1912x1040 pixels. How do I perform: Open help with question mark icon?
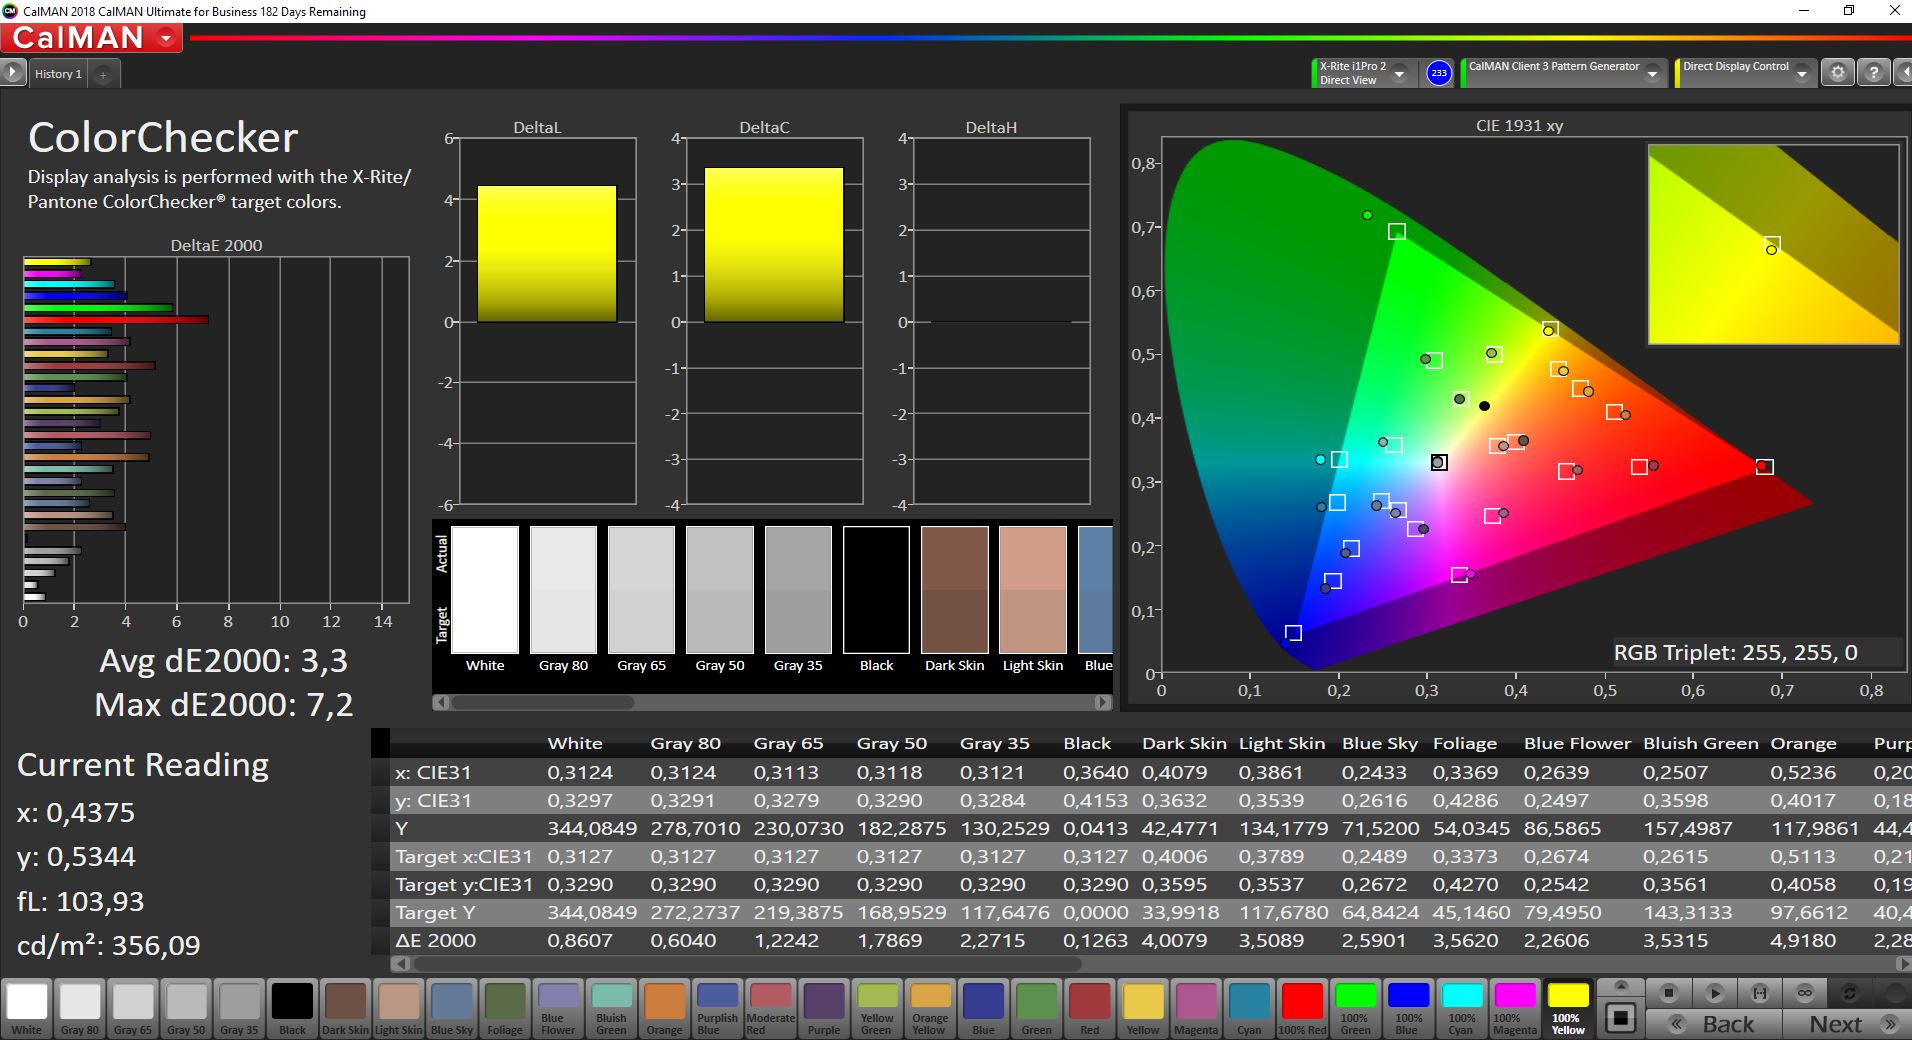tap(1873, 73)
